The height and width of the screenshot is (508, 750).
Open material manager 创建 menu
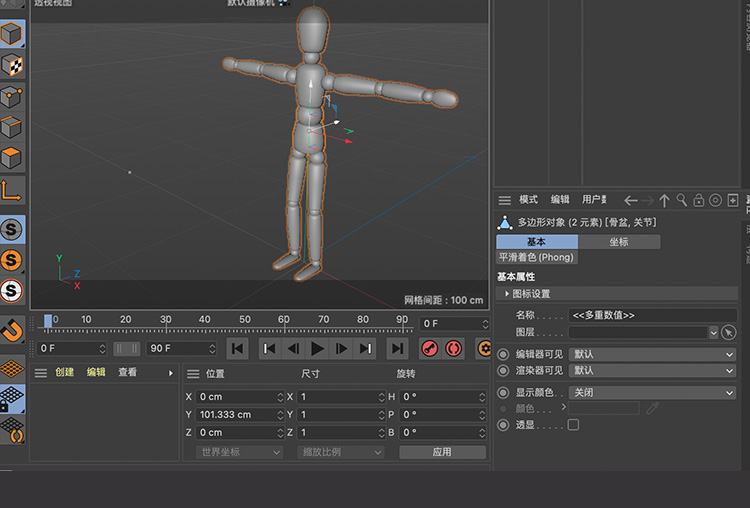tap(65, 372)
